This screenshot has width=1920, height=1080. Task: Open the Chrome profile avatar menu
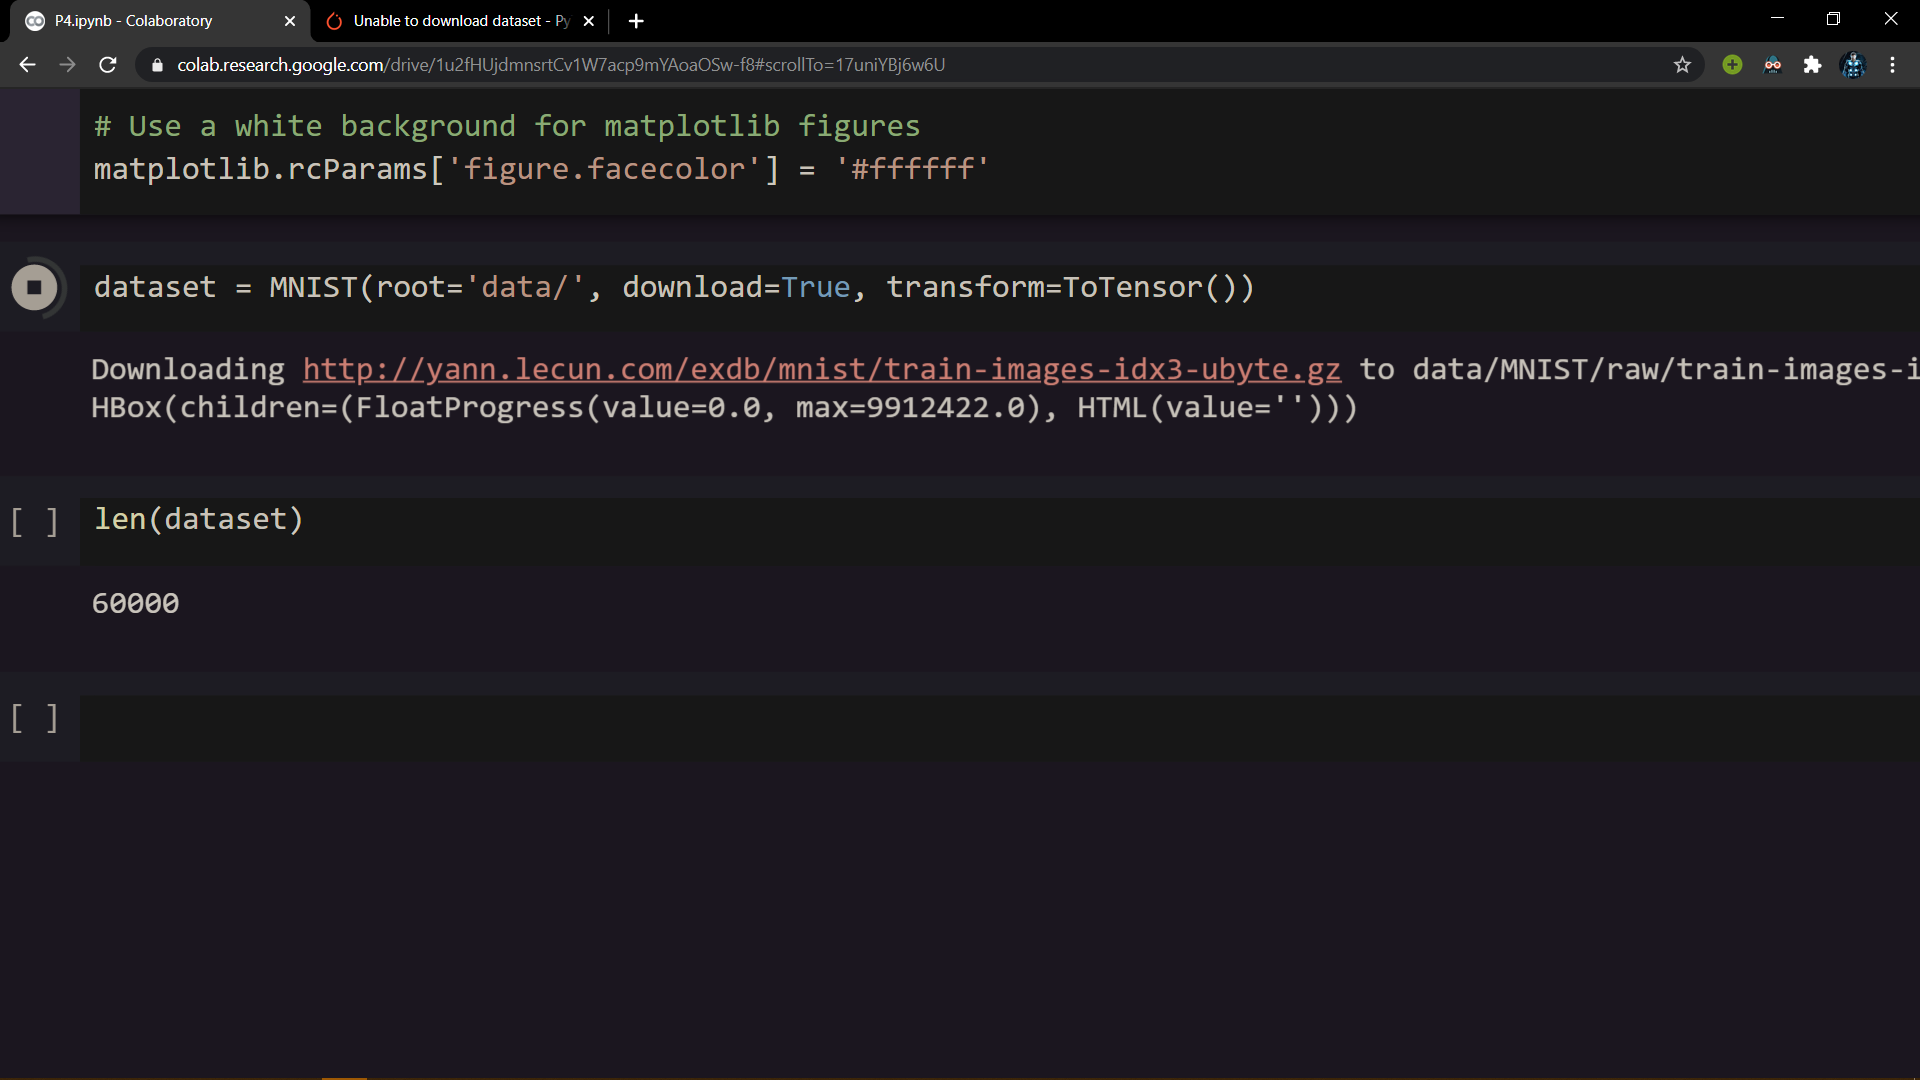pyautogui.click(x=1853, y=65)
